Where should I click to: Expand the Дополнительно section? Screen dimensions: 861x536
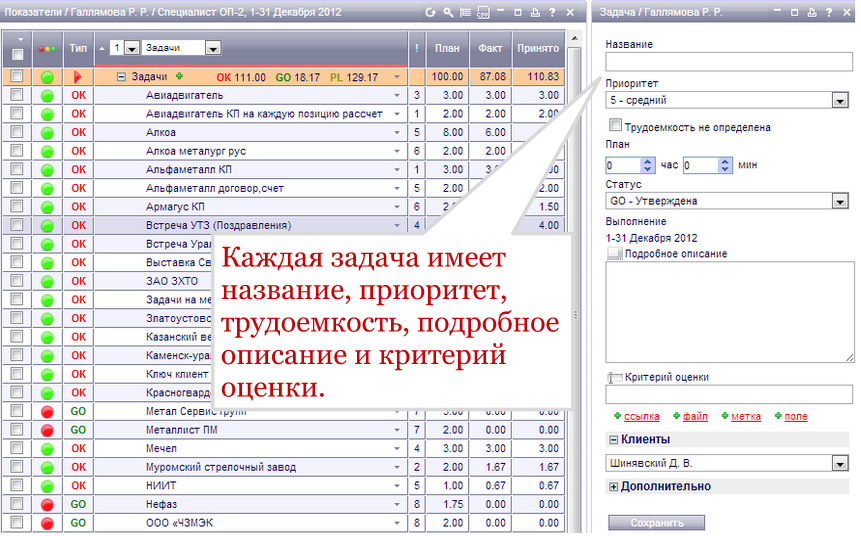pyautogui.click(x=613, y=488)
